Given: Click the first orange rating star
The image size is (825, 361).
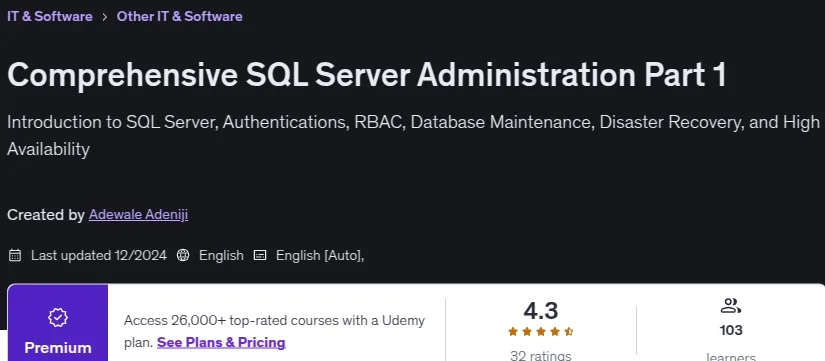Looking at the screenshot, I should point(513,332).
